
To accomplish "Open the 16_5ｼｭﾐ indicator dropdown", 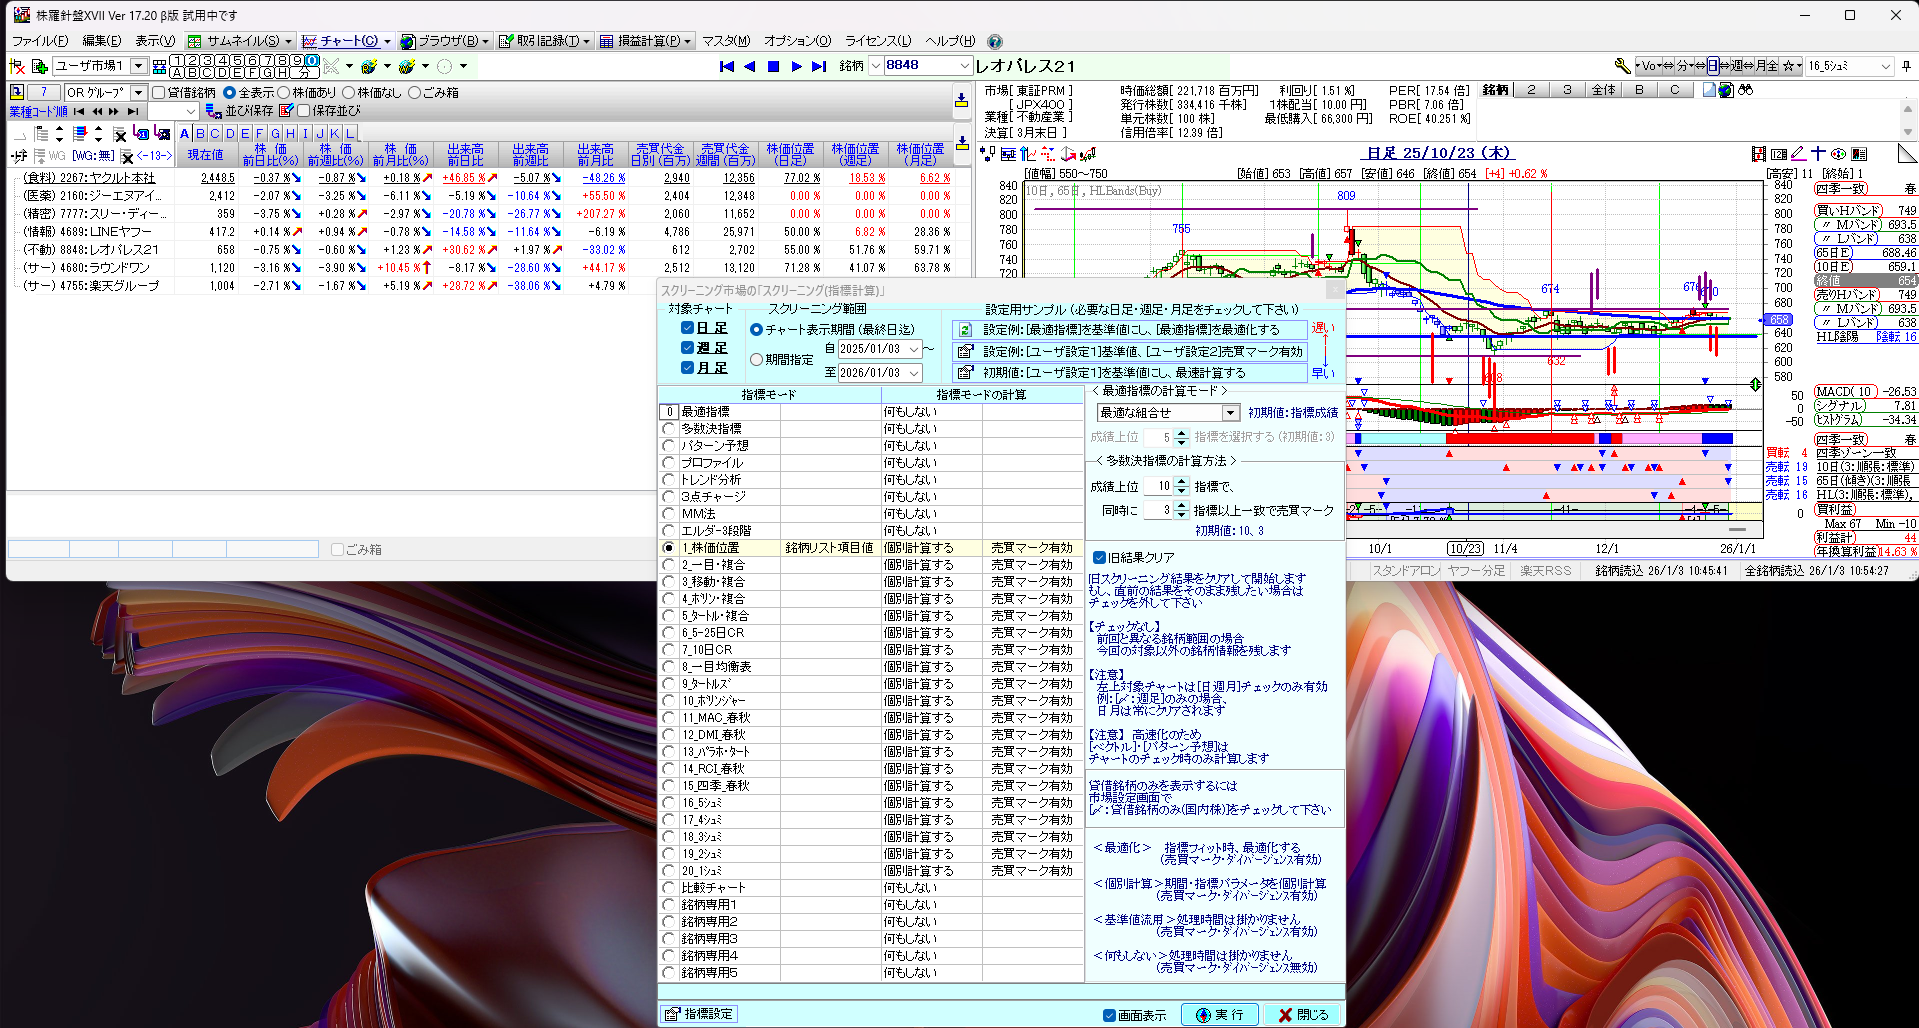I will 1886,66.
